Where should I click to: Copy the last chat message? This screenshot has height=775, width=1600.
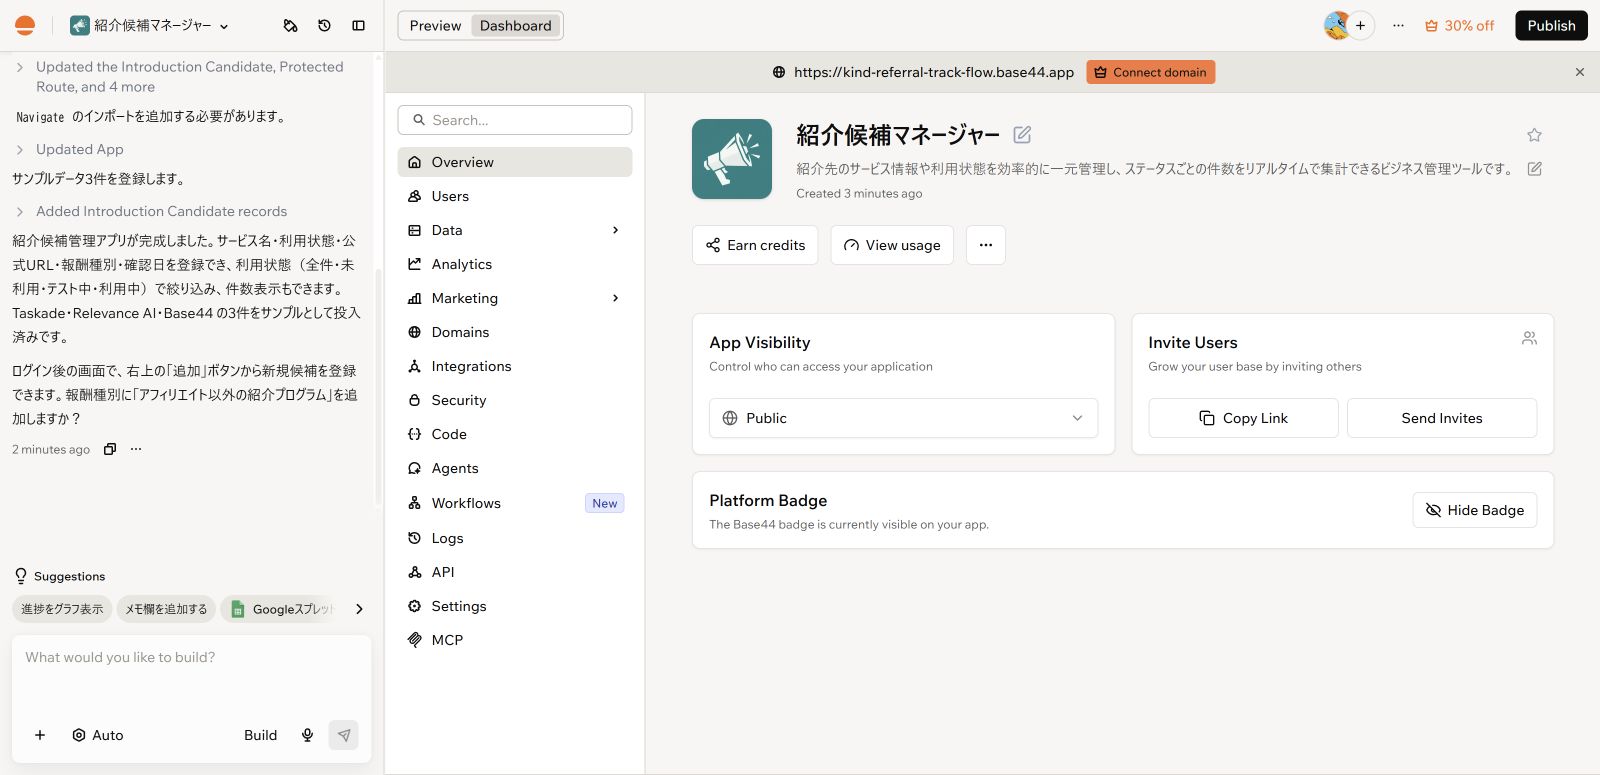[x=110, y=449]
